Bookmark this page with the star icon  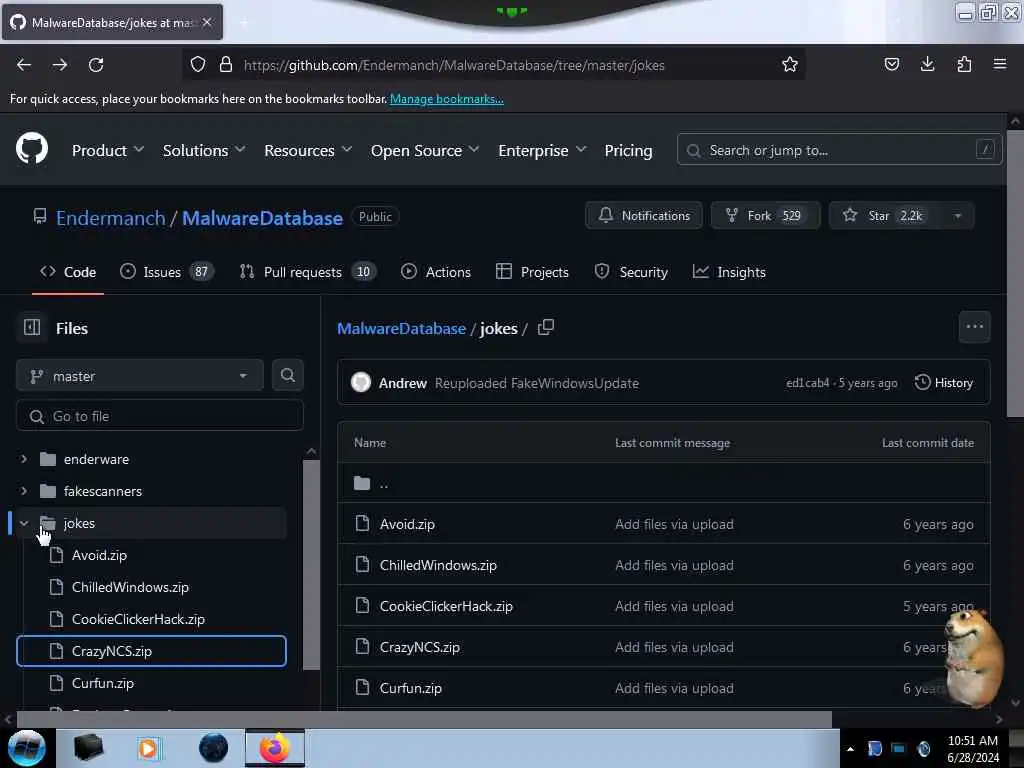[790, 64]
